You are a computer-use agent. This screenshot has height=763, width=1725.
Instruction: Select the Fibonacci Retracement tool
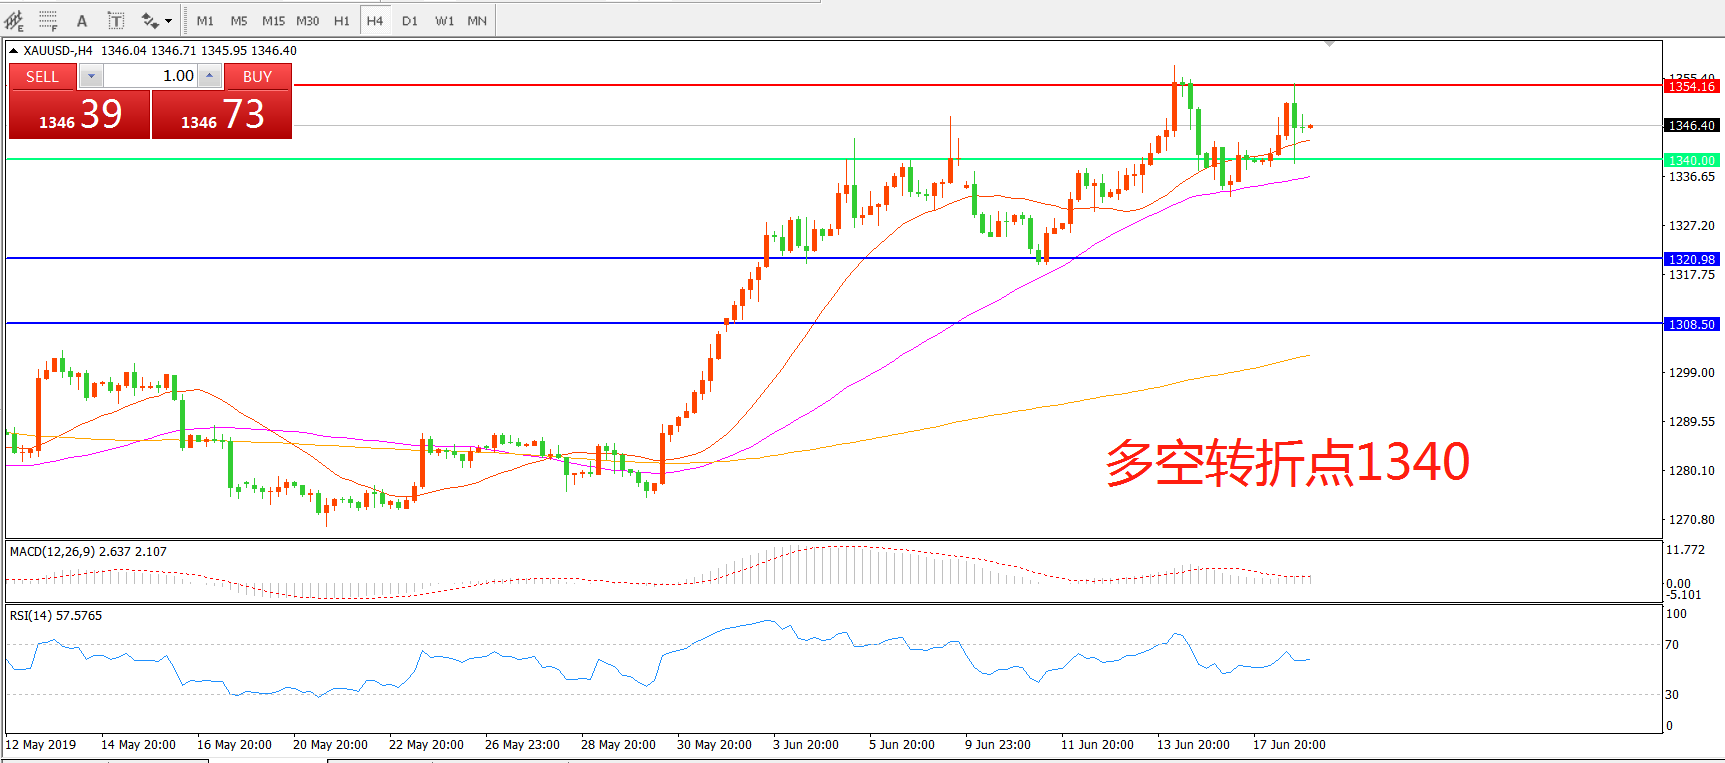point(48,20)
